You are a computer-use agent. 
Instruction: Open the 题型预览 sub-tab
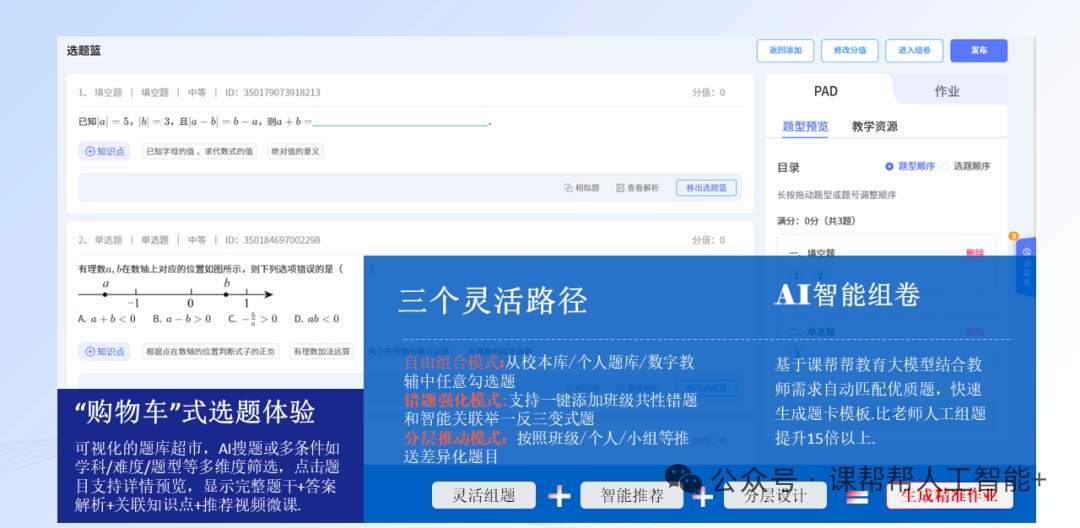tap(805, 127)
